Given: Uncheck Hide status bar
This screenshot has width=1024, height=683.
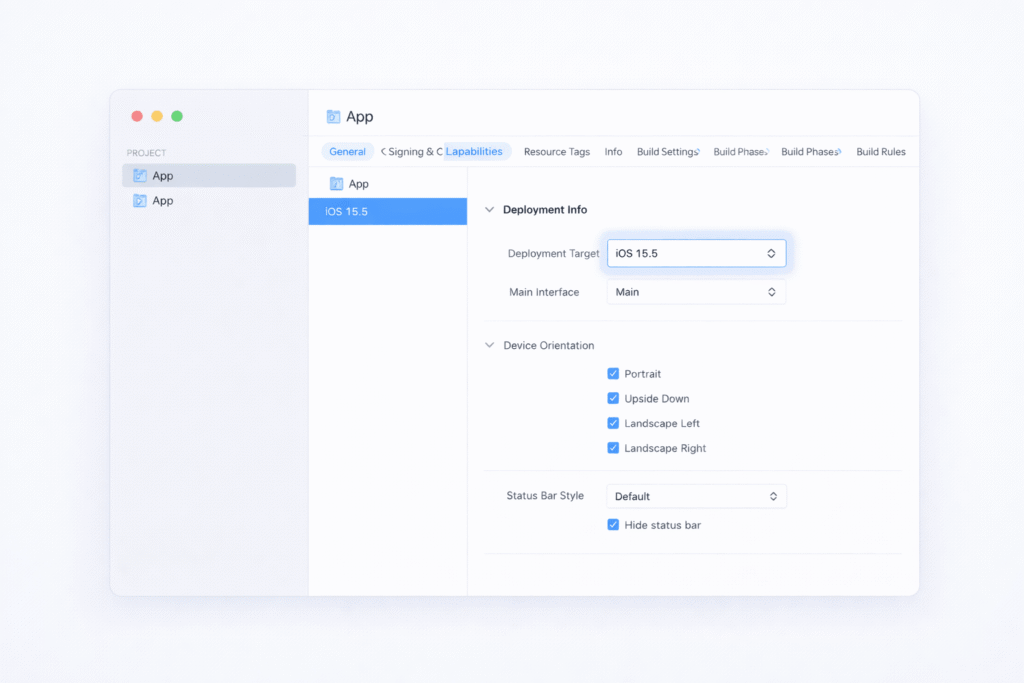Looking at the screenshot, I should [x=613, y=524].
